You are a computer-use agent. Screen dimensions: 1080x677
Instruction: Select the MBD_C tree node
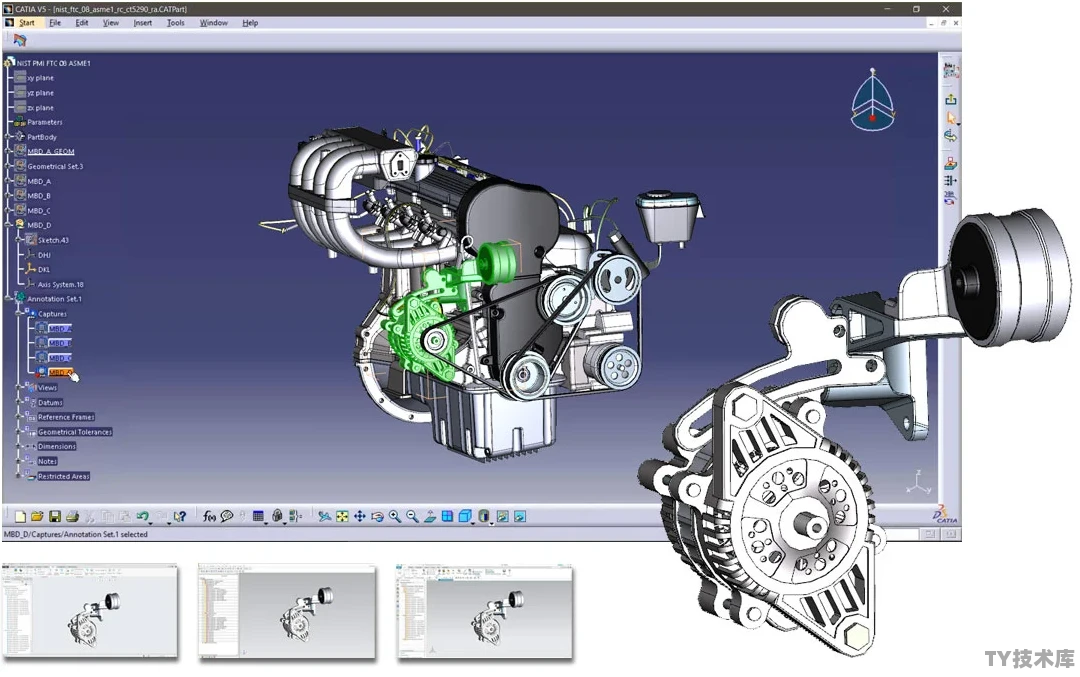(x=39, y=211)
